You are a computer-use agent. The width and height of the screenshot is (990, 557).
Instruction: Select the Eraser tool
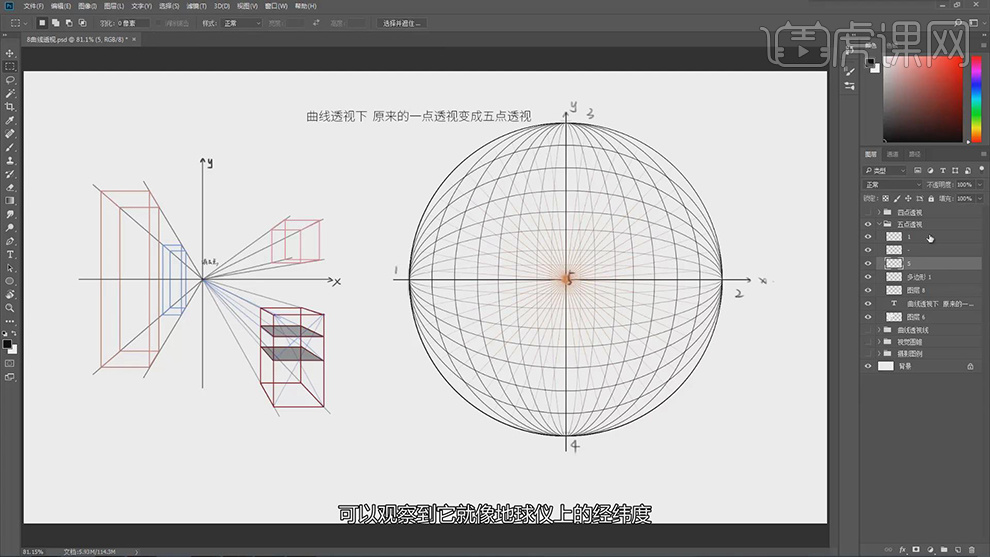pos(9,188)
